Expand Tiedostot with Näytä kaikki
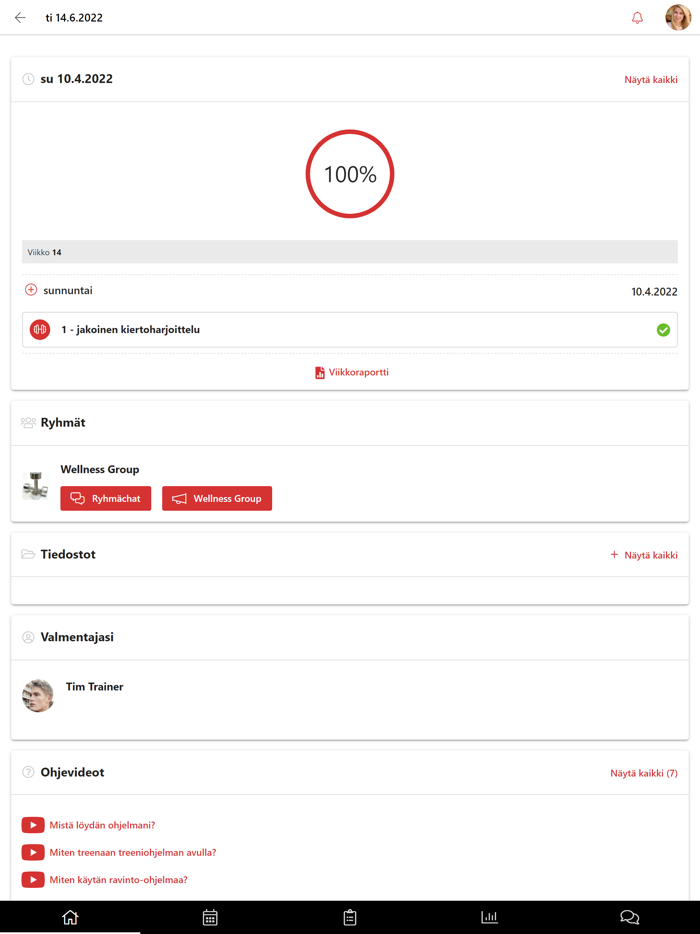The image size is (700, 934). tap(644, 555)
